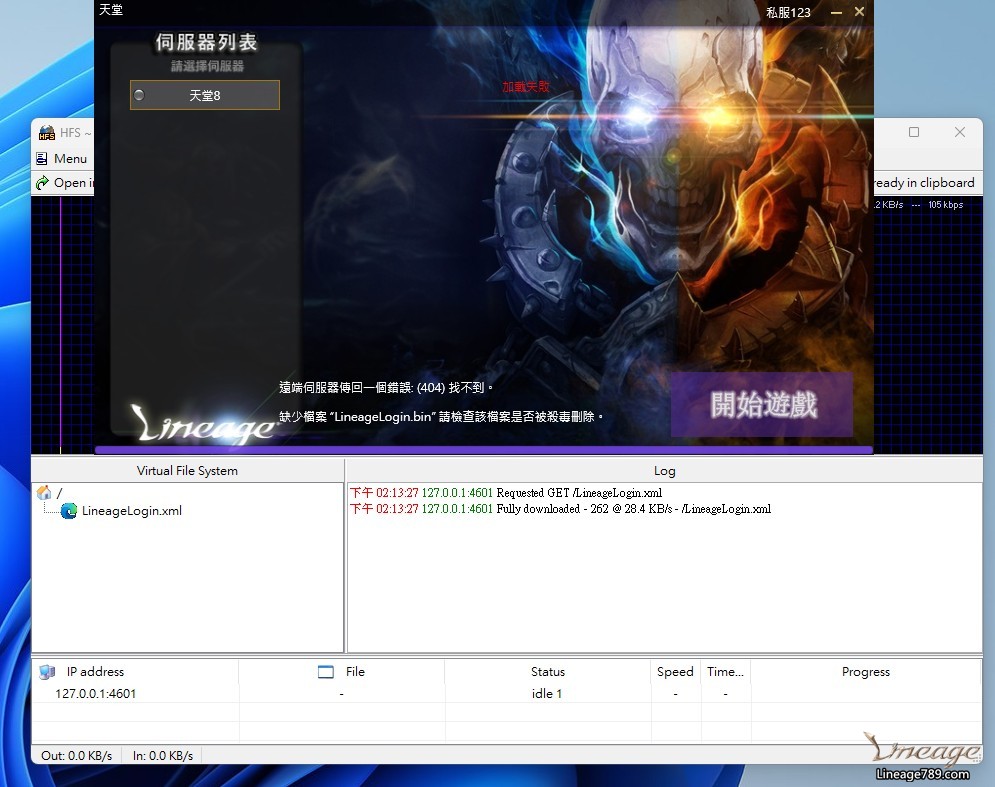This screenshot has height=787, width=995.
Task: Click the 加載失敗 red error text
Action: point(525,86)
